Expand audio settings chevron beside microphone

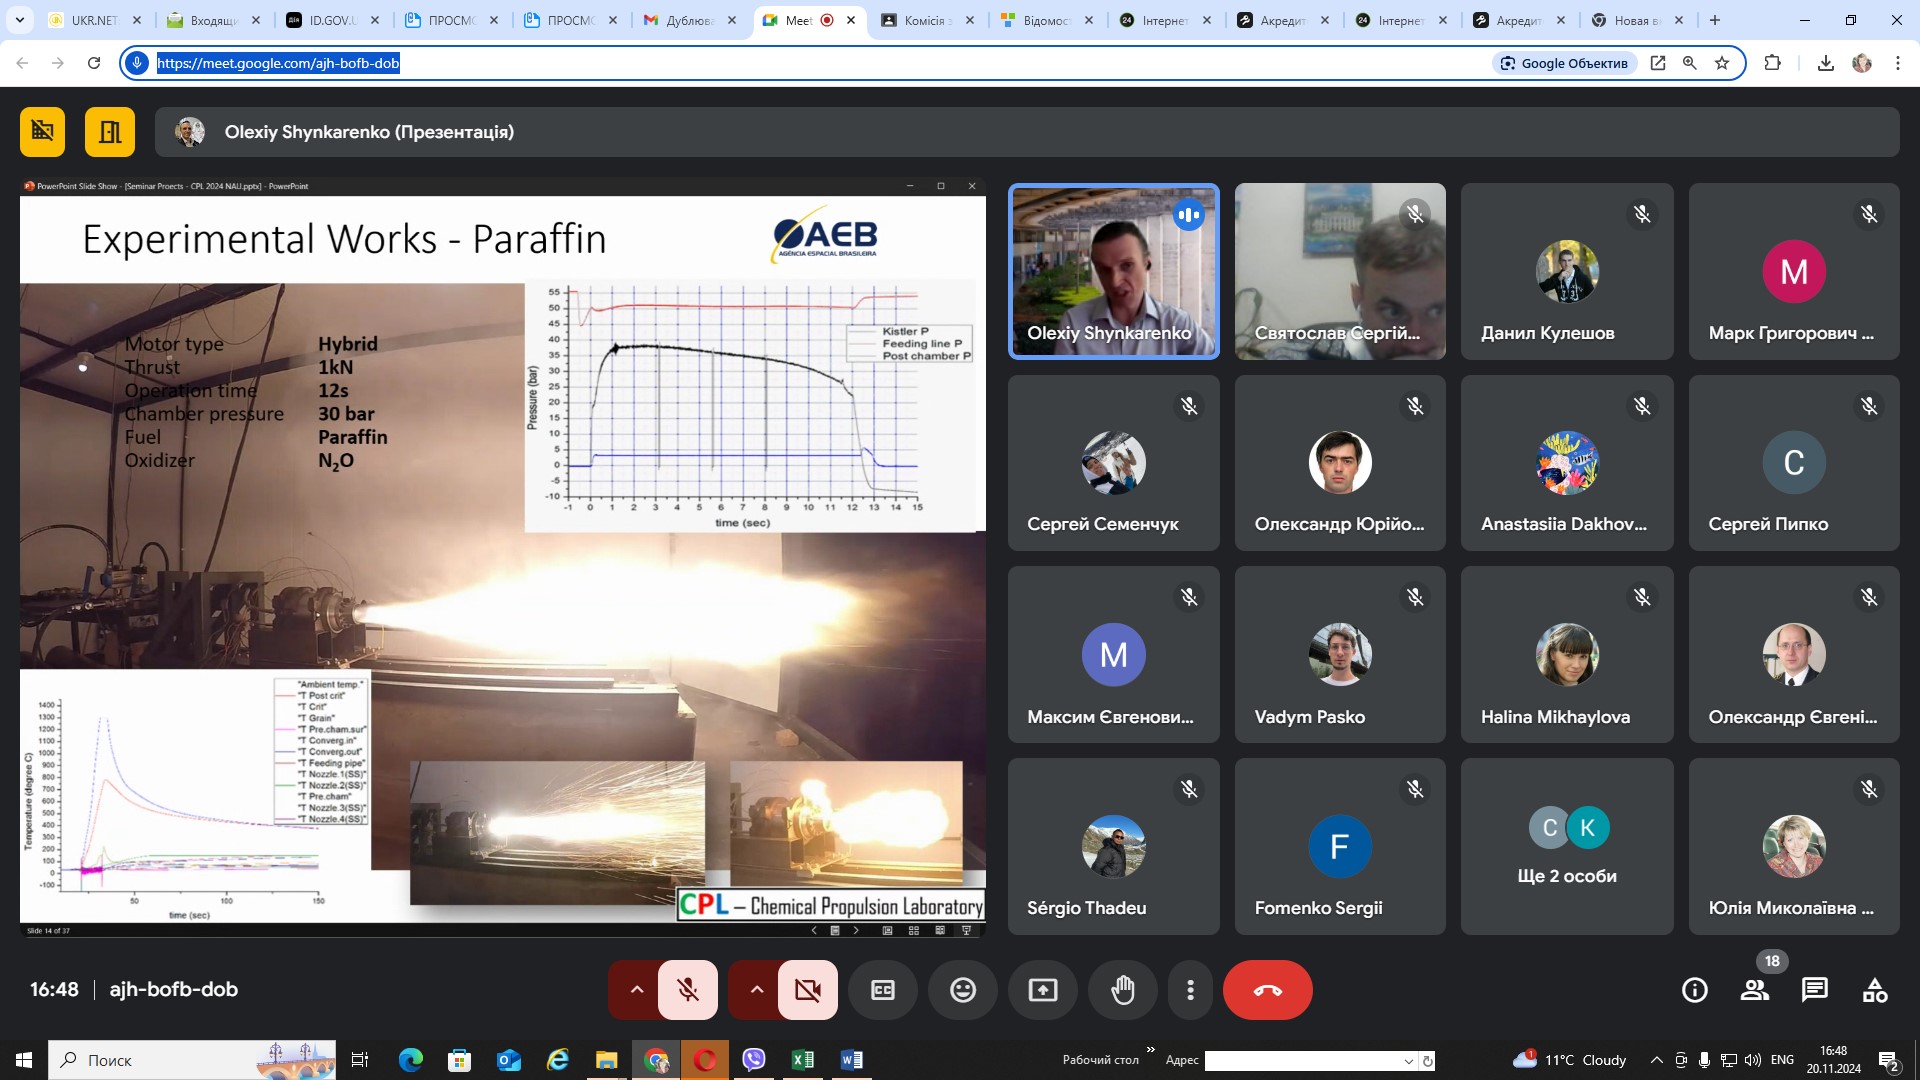coord(636,990)
